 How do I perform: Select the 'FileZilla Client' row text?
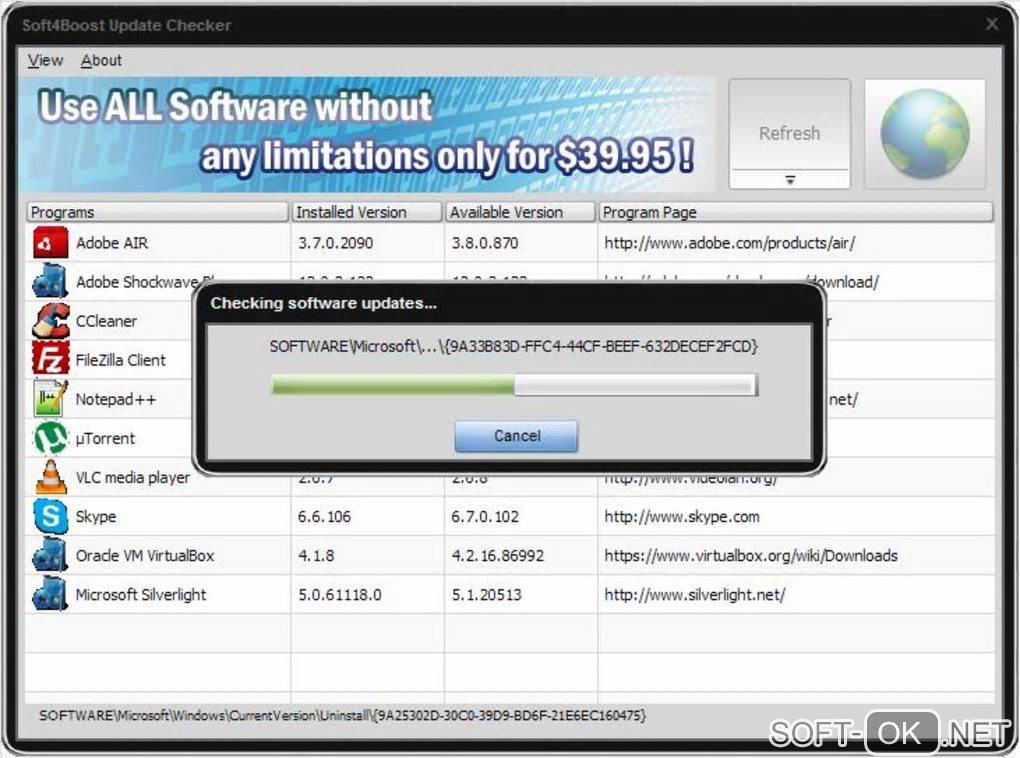121,360
